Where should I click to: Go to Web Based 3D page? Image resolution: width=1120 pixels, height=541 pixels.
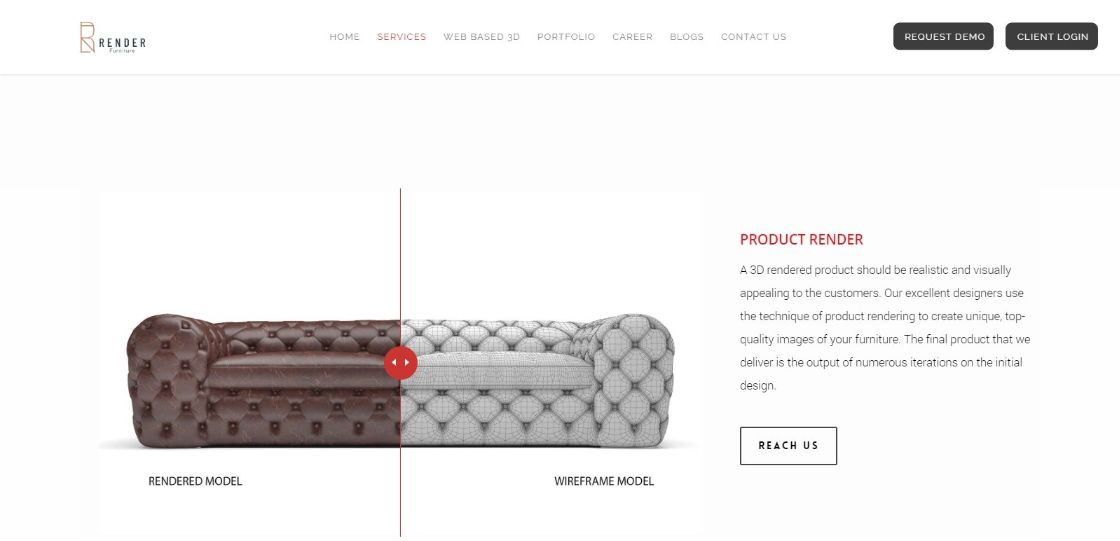pyautogui.click(x=481, y=36)
